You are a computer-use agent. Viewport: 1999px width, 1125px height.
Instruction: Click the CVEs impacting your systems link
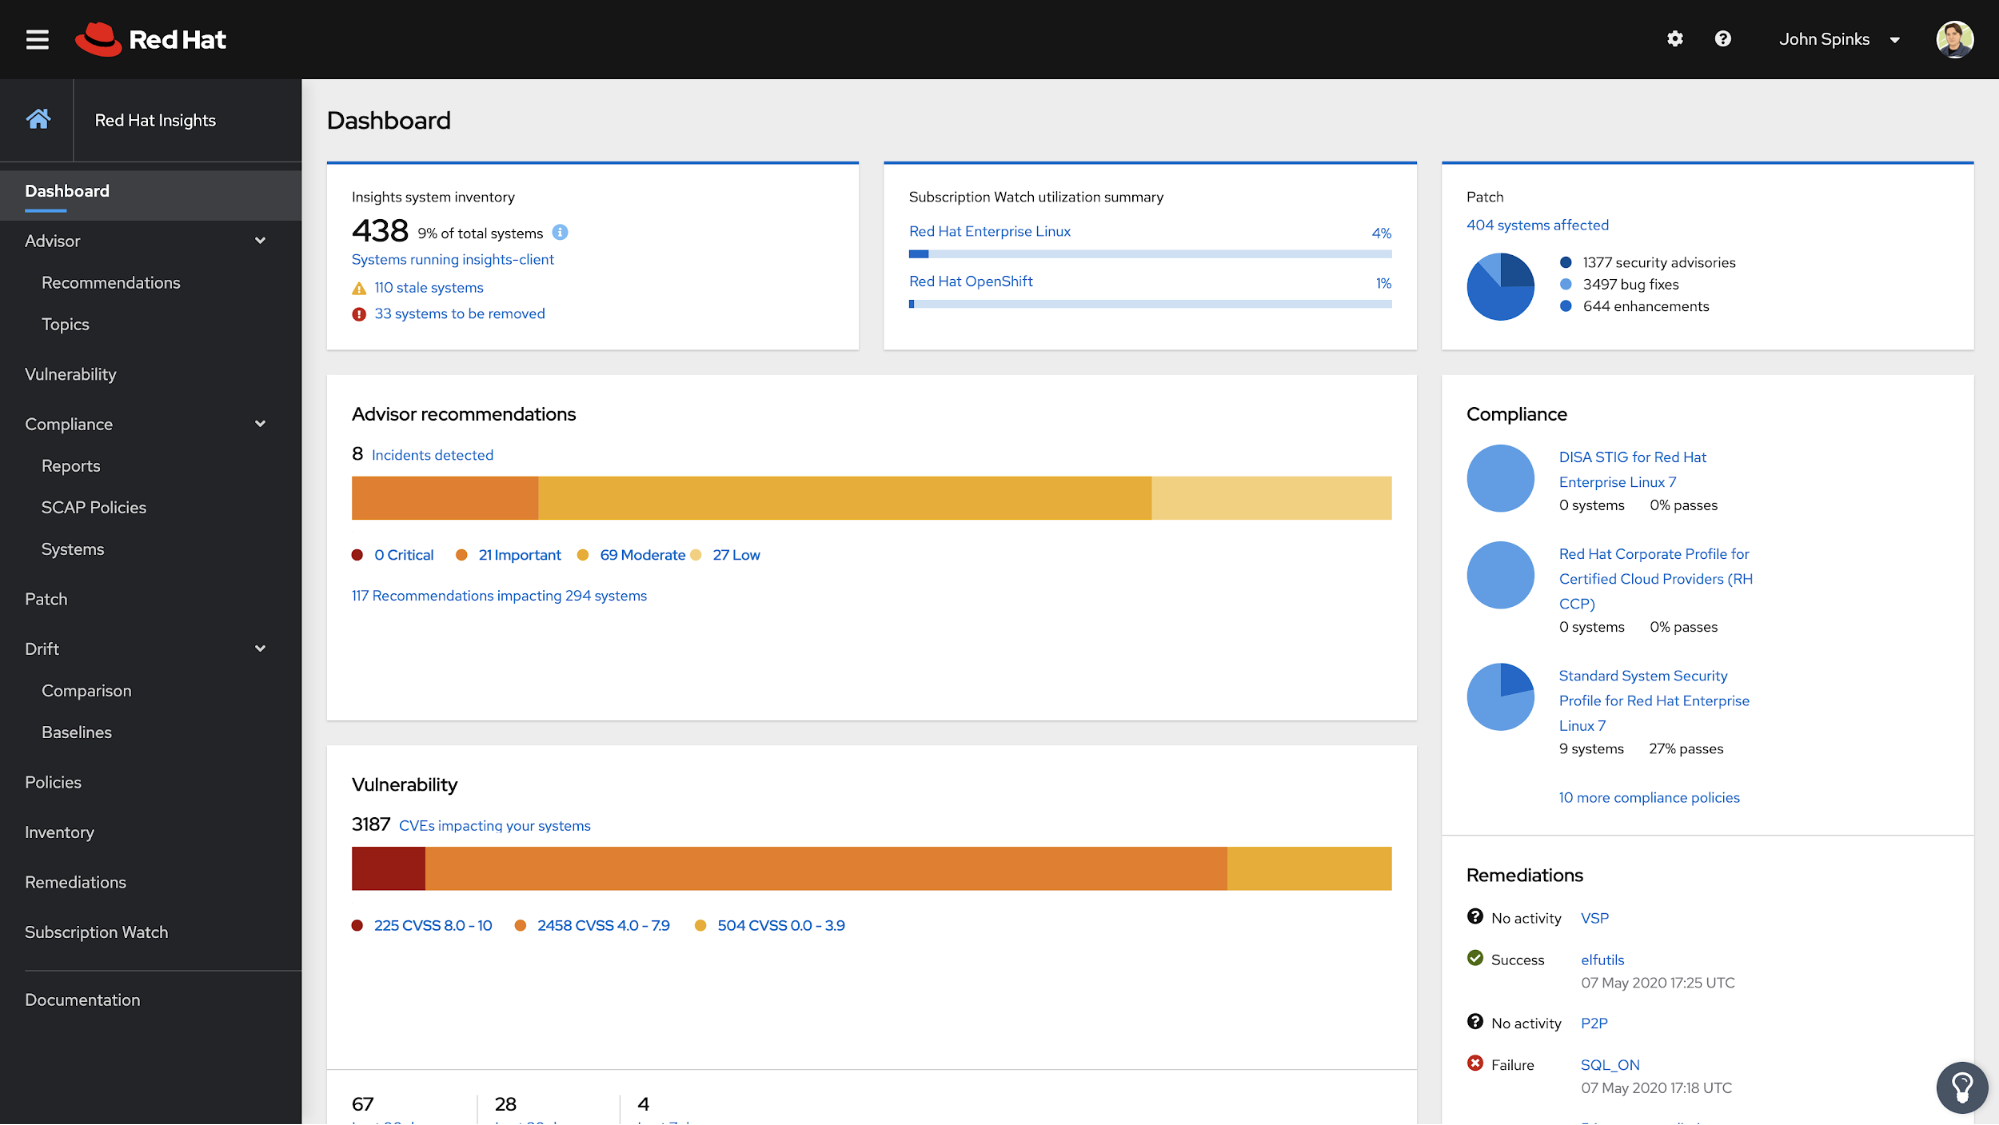pyautogui.click(x=494, y=826)
